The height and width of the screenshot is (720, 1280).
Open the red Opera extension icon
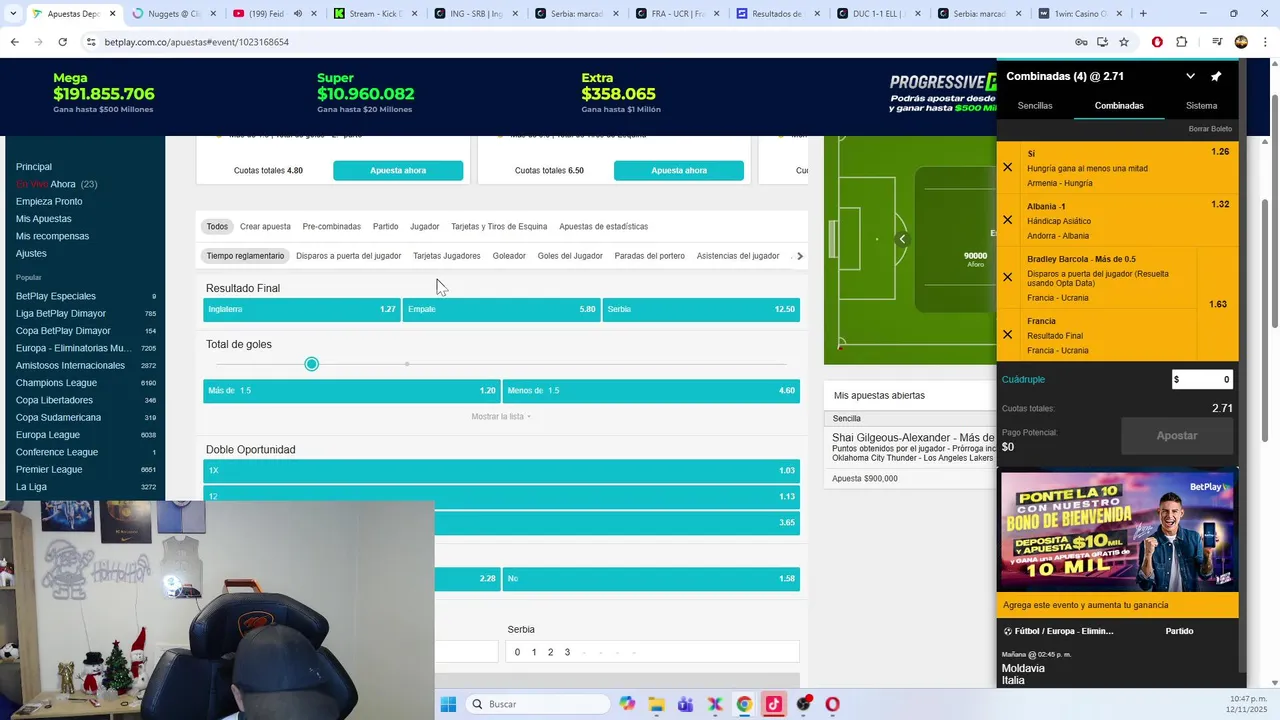click(1157, 42)
